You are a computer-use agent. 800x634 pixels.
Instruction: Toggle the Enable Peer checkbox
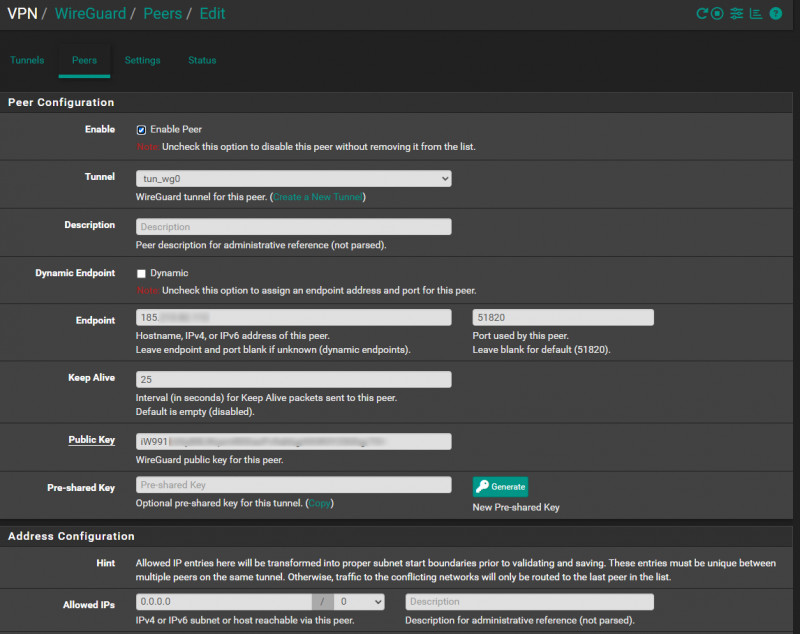142,130
